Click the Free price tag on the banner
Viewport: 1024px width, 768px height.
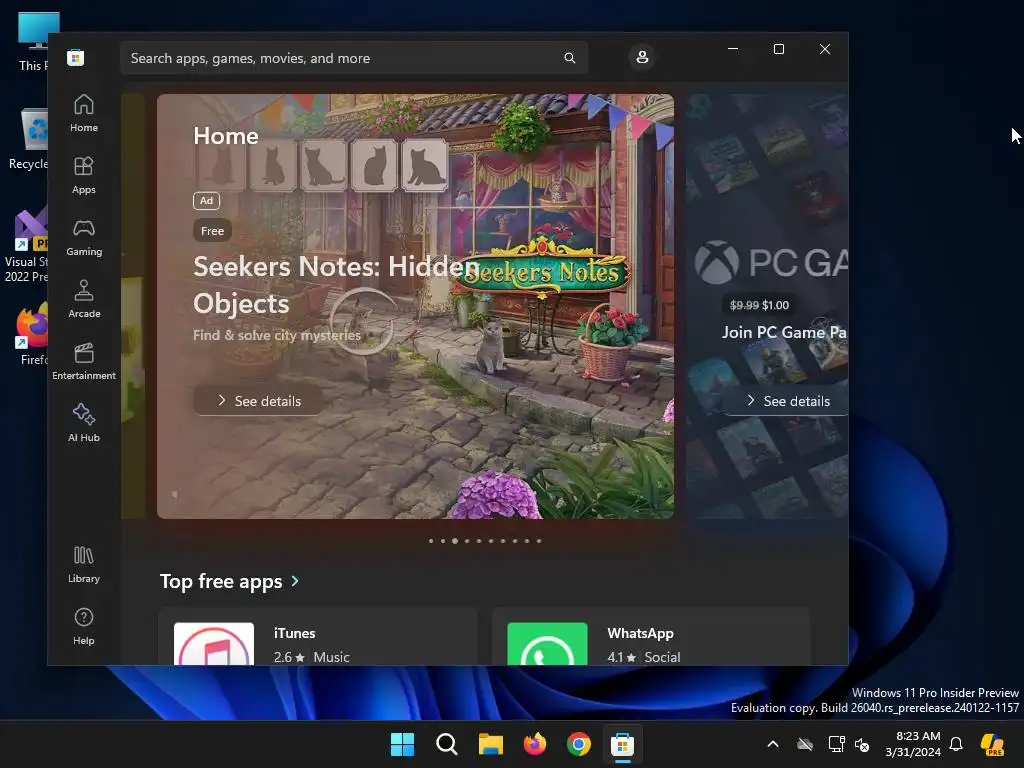[212, 231]
